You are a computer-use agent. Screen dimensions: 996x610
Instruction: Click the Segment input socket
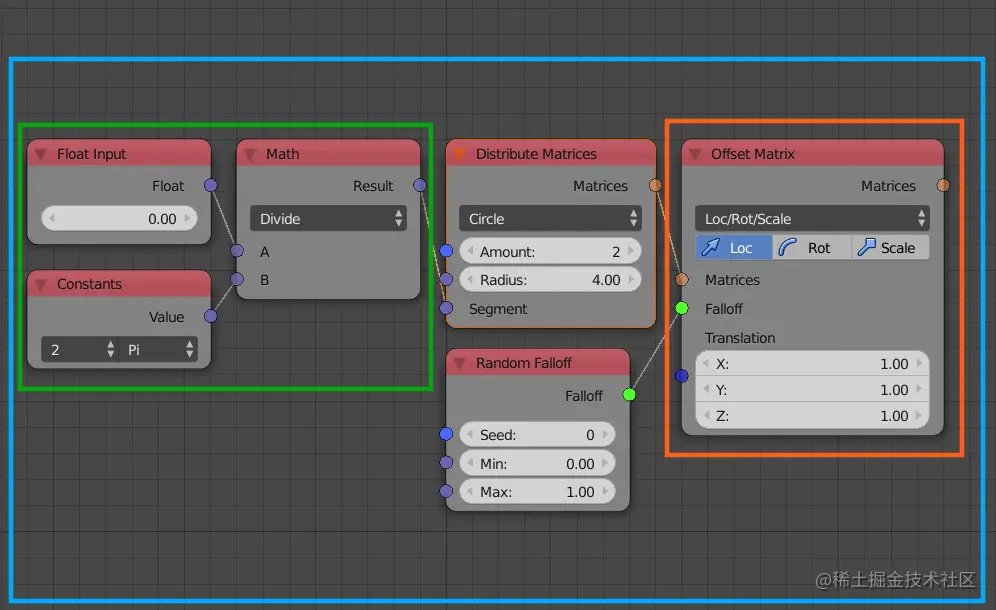447,308
